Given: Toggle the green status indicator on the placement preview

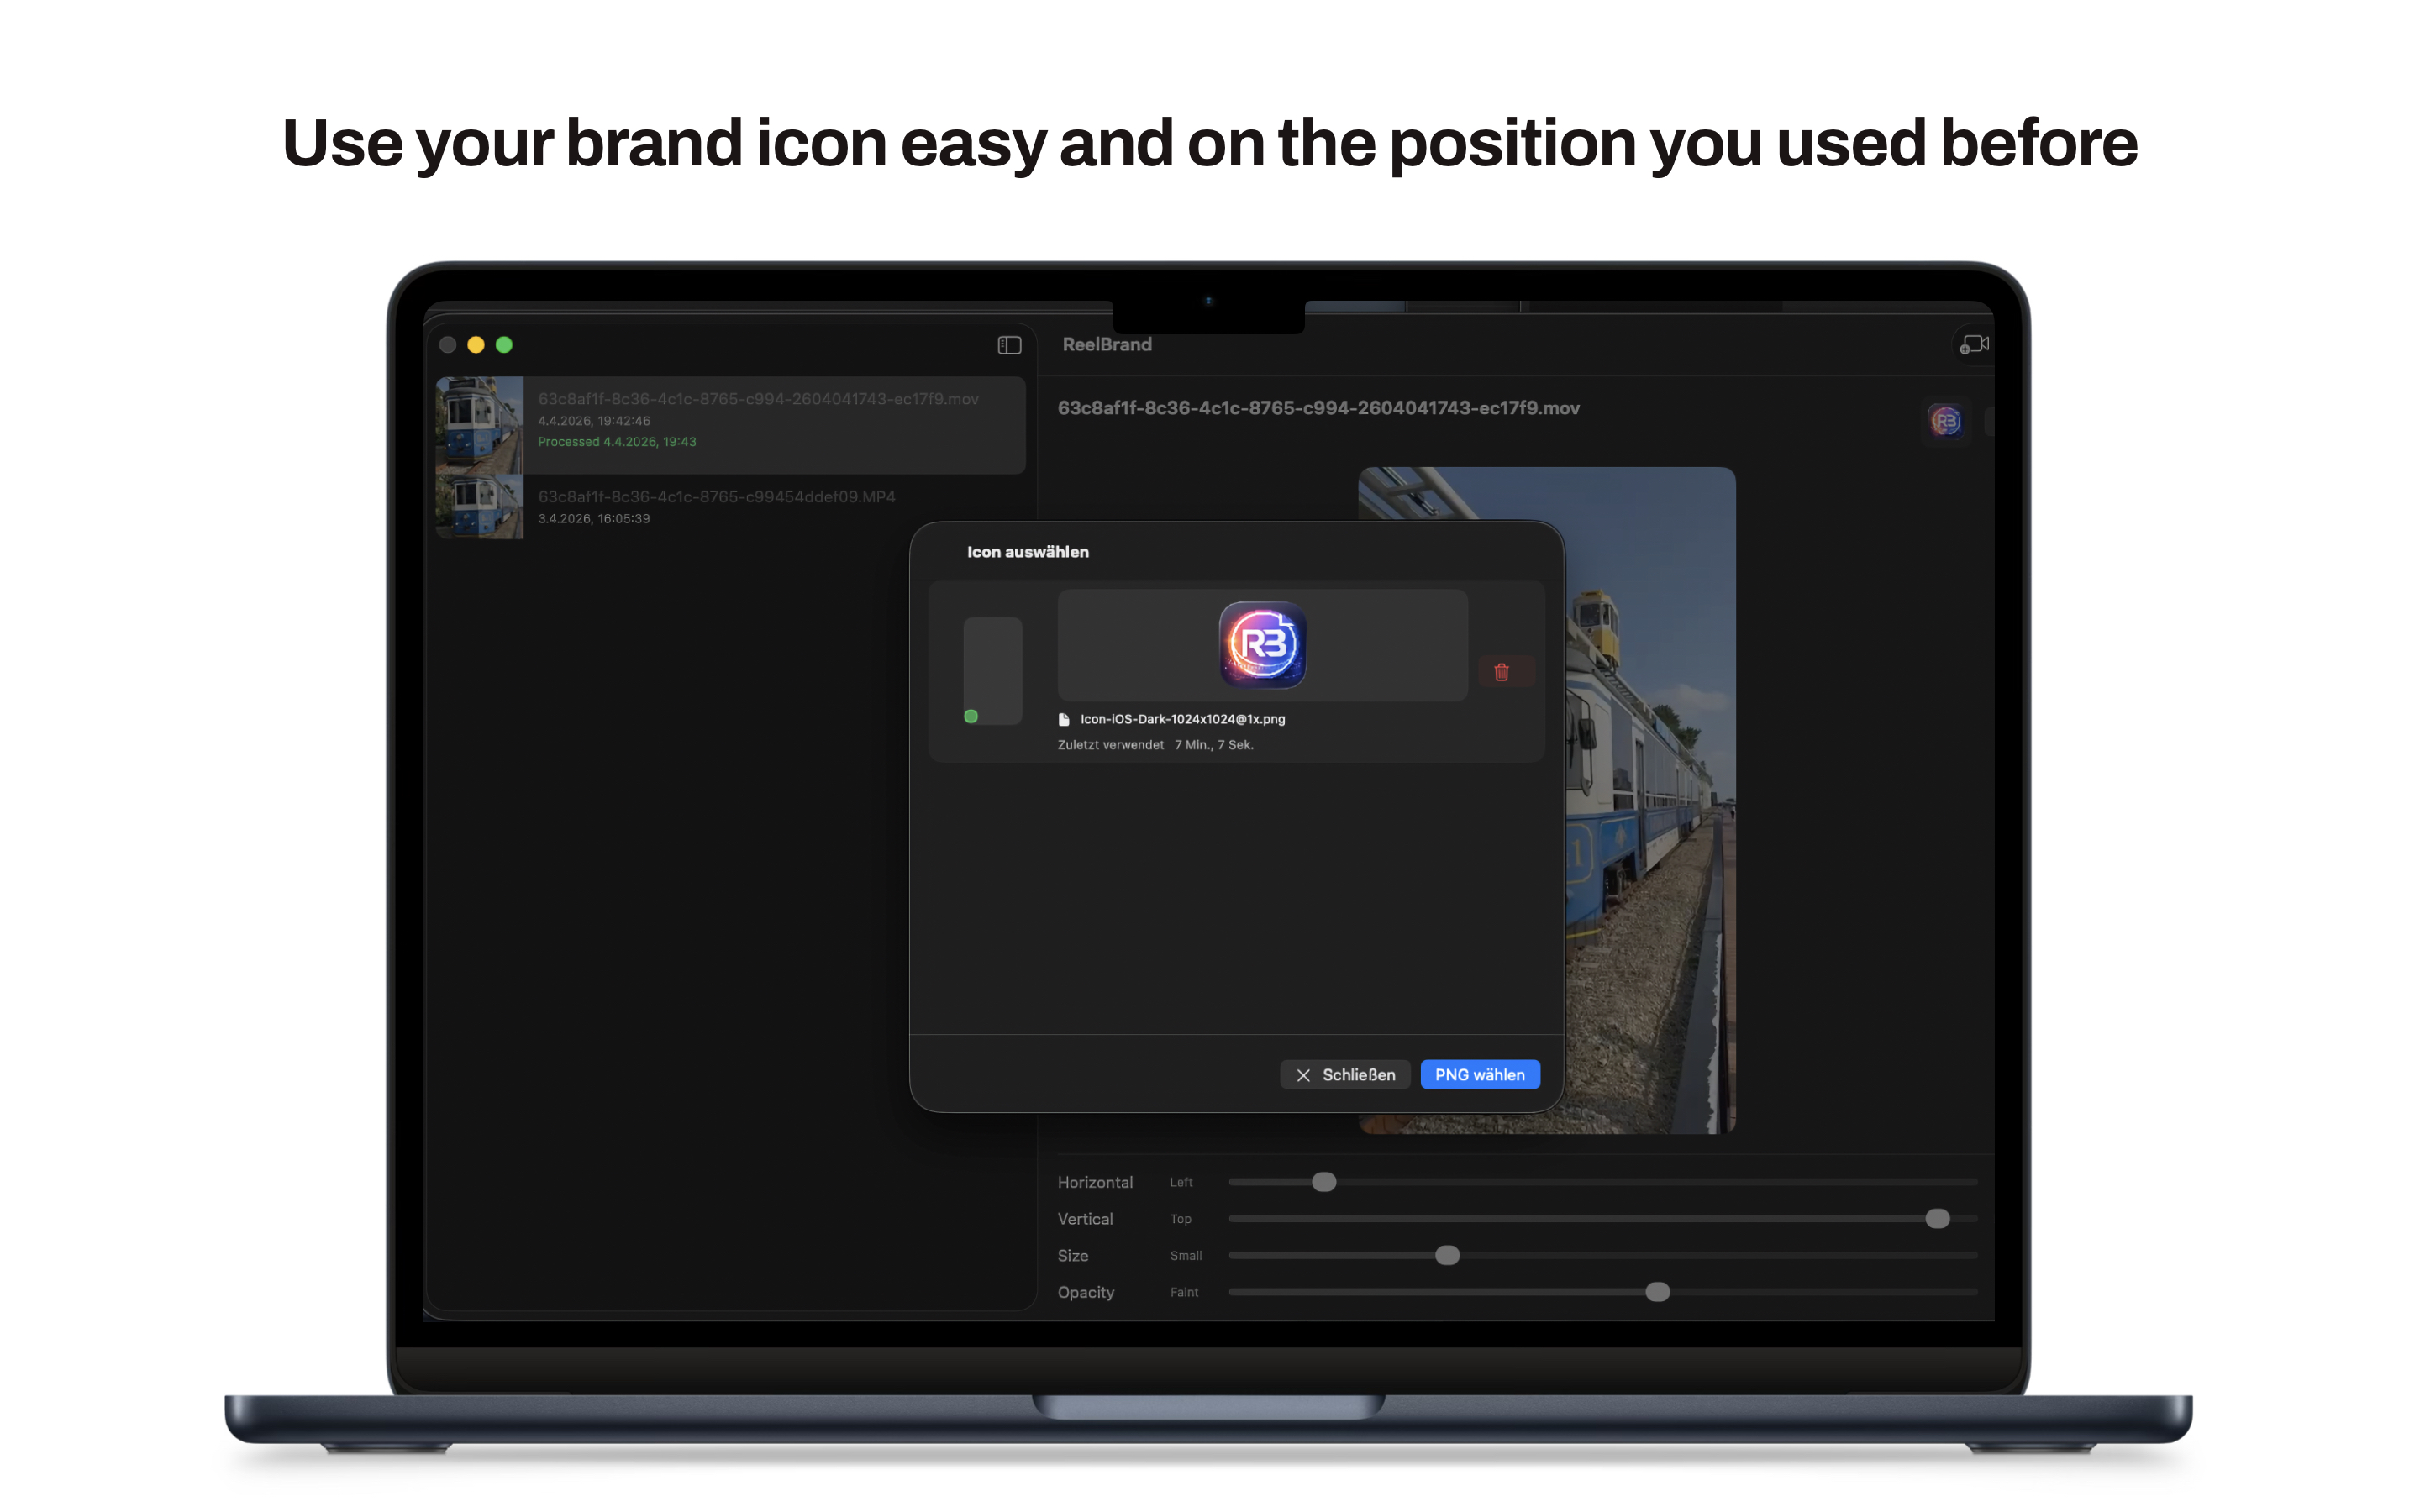Looking at the screenshot, I should pos(971,715).
